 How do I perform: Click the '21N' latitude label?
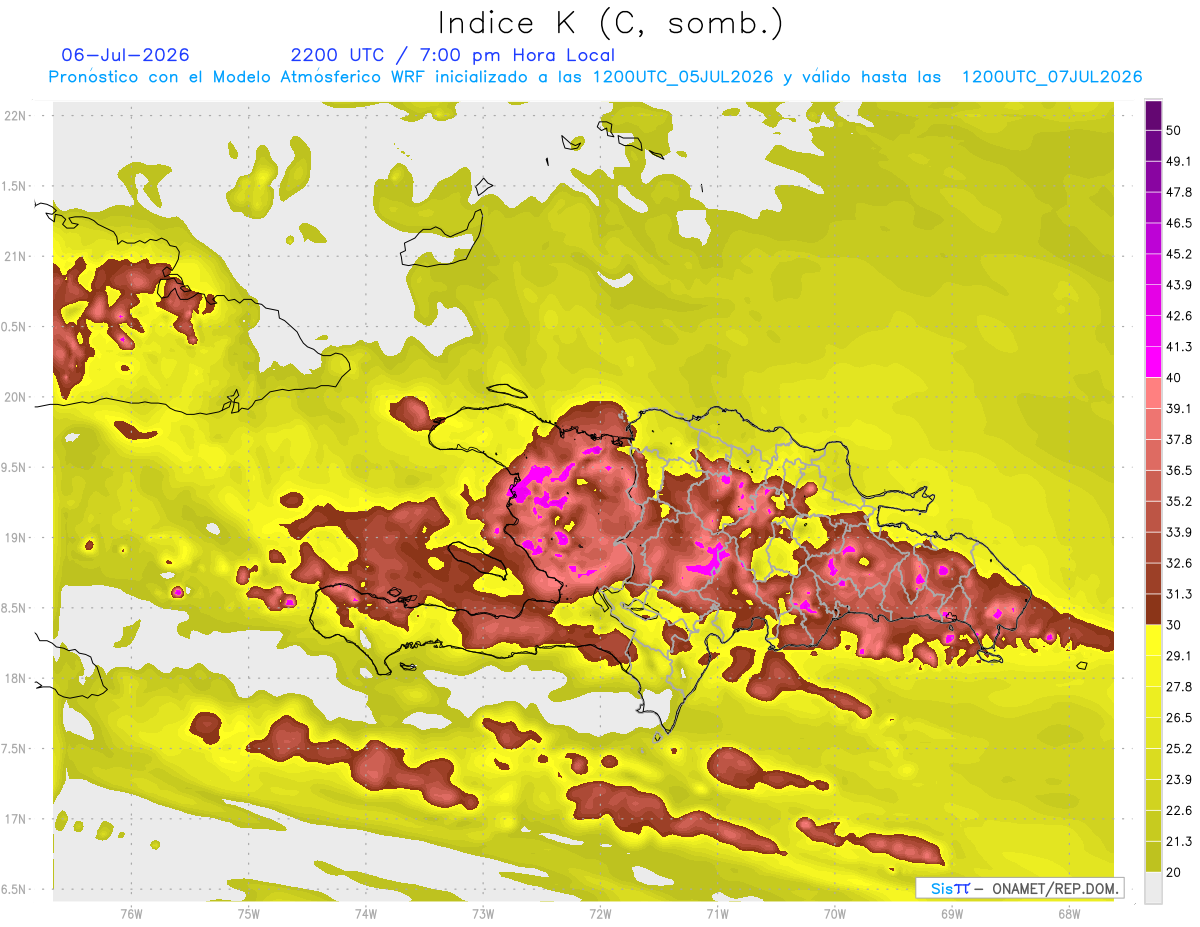point(17,256)
